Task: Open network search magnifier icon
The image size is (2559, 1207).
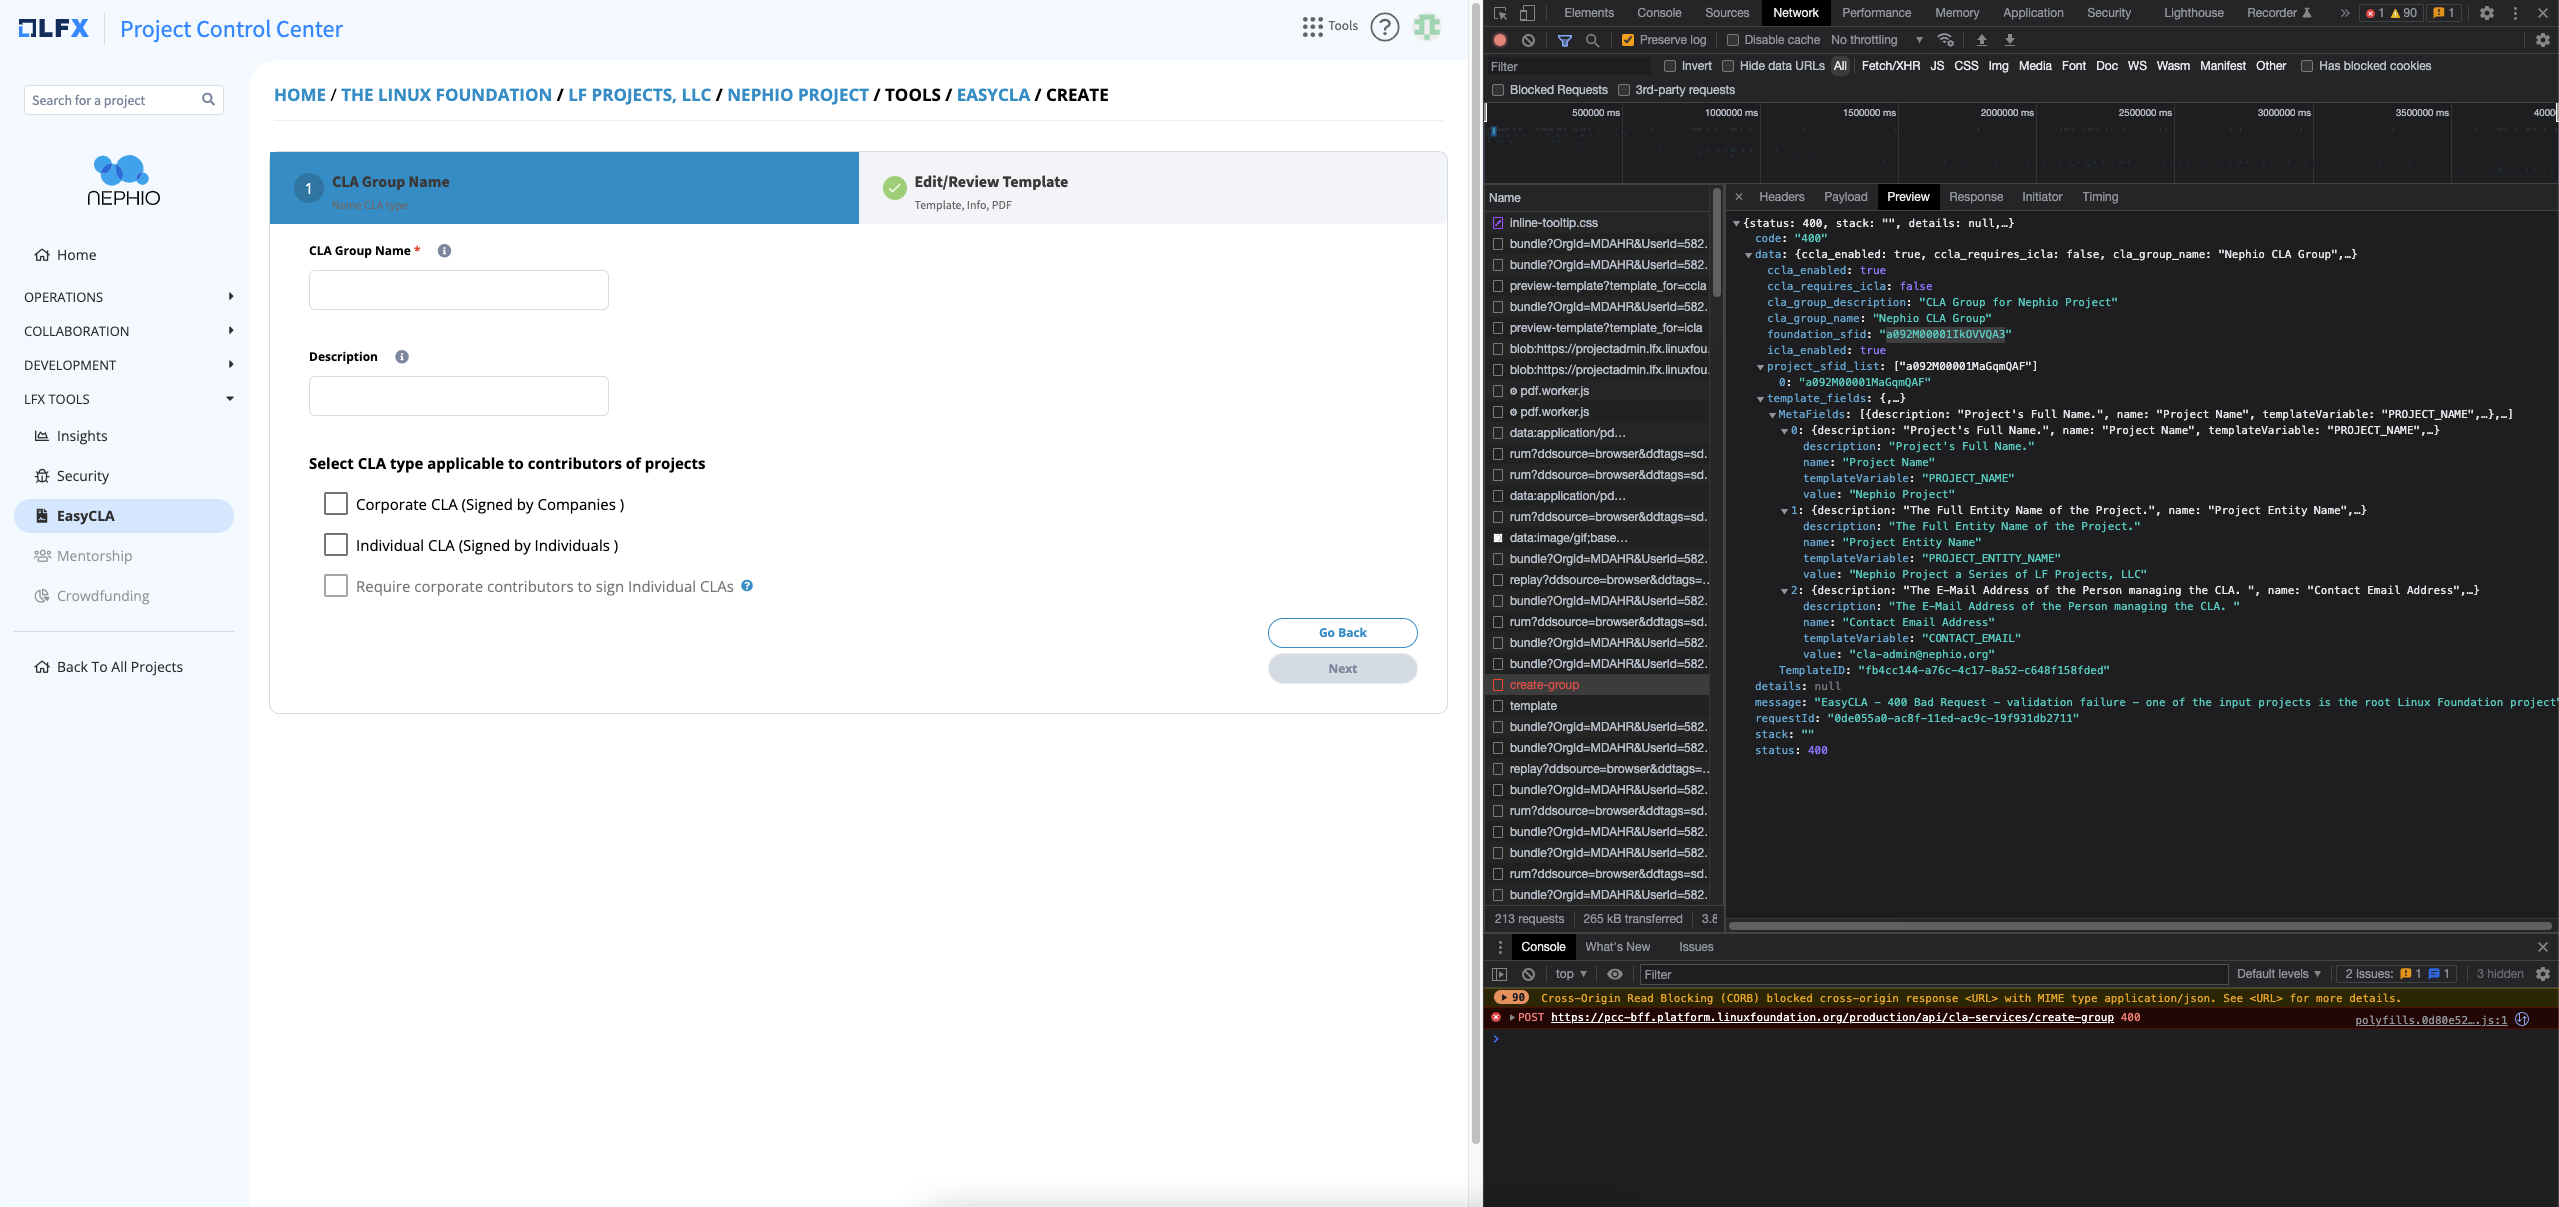Action: 1593,40
